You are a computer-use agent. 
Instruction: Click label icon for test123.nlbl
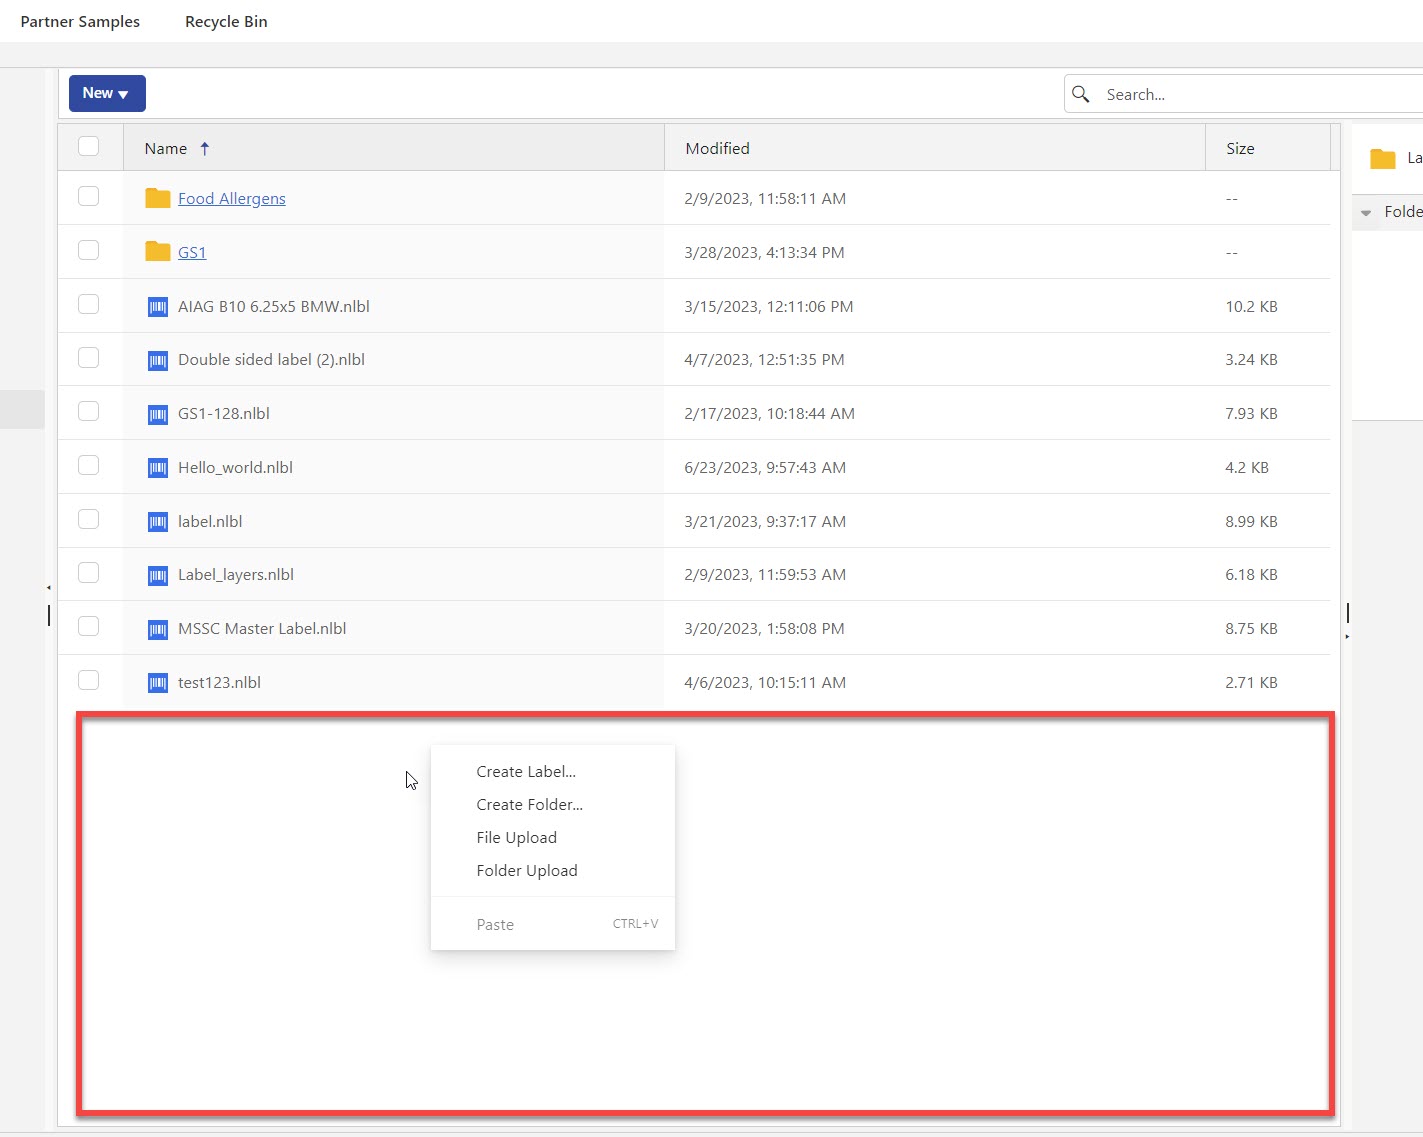[x=157, y=683]
